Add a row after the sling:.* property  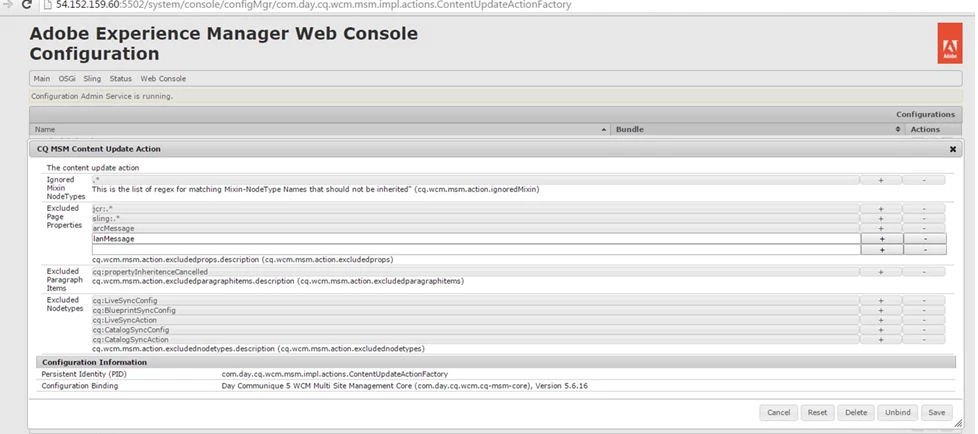click(x=881, y=219)
